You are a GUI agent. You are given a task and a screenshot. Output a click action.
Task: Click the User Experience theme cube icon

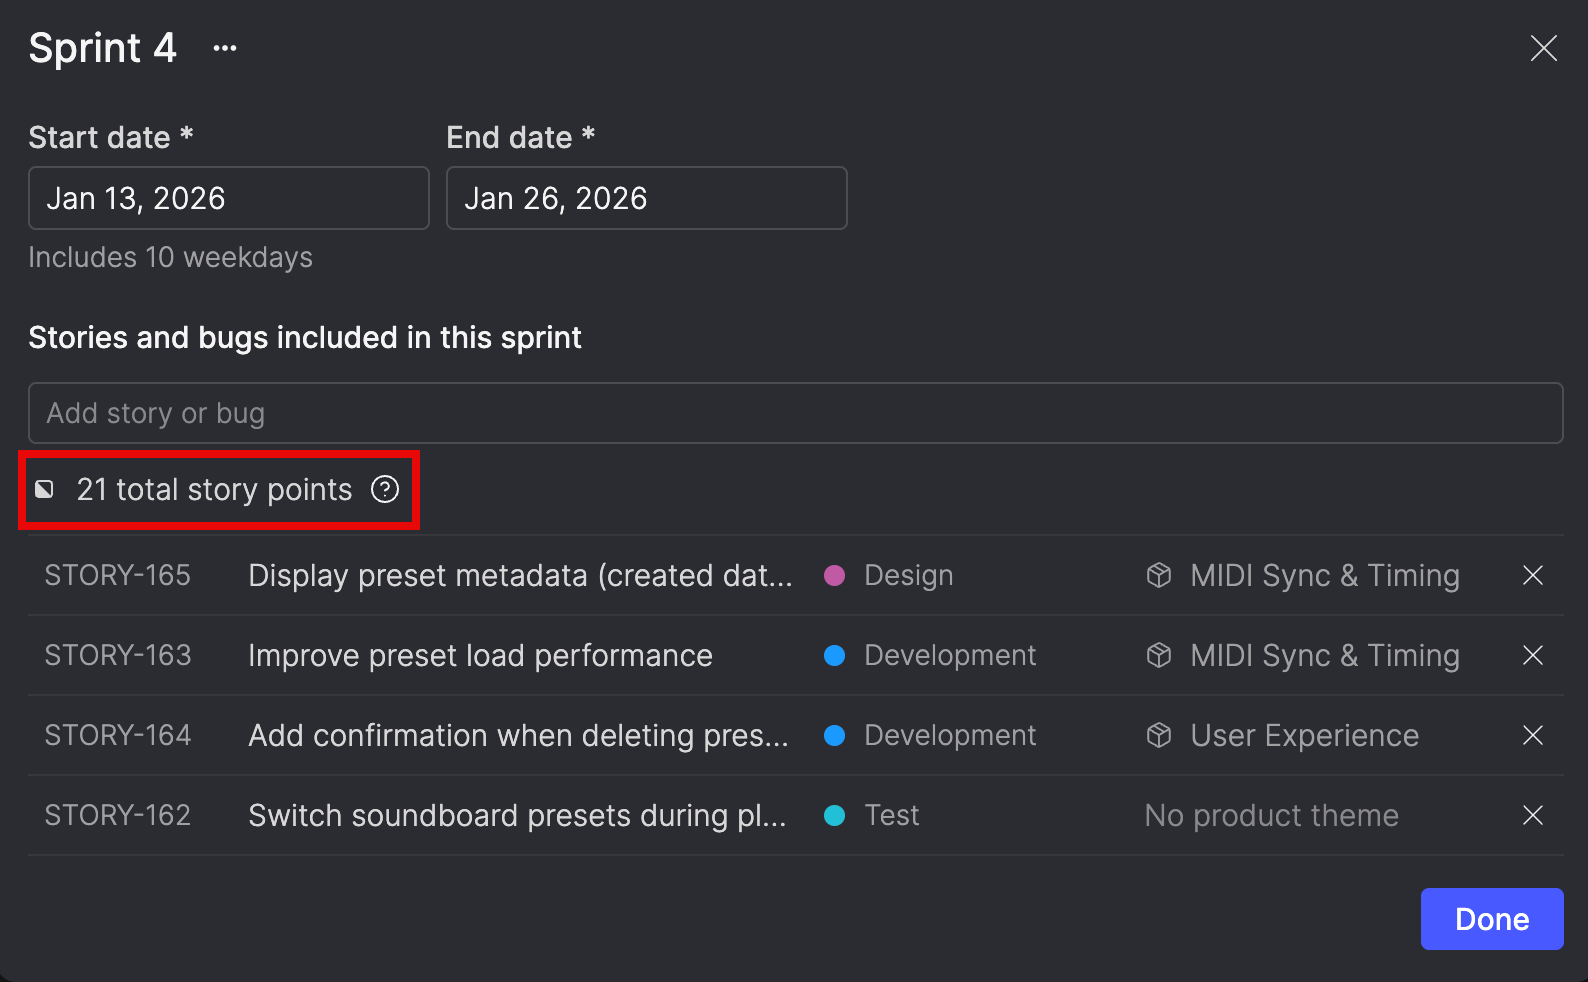pyautogui.click(x=1159, y=735)
